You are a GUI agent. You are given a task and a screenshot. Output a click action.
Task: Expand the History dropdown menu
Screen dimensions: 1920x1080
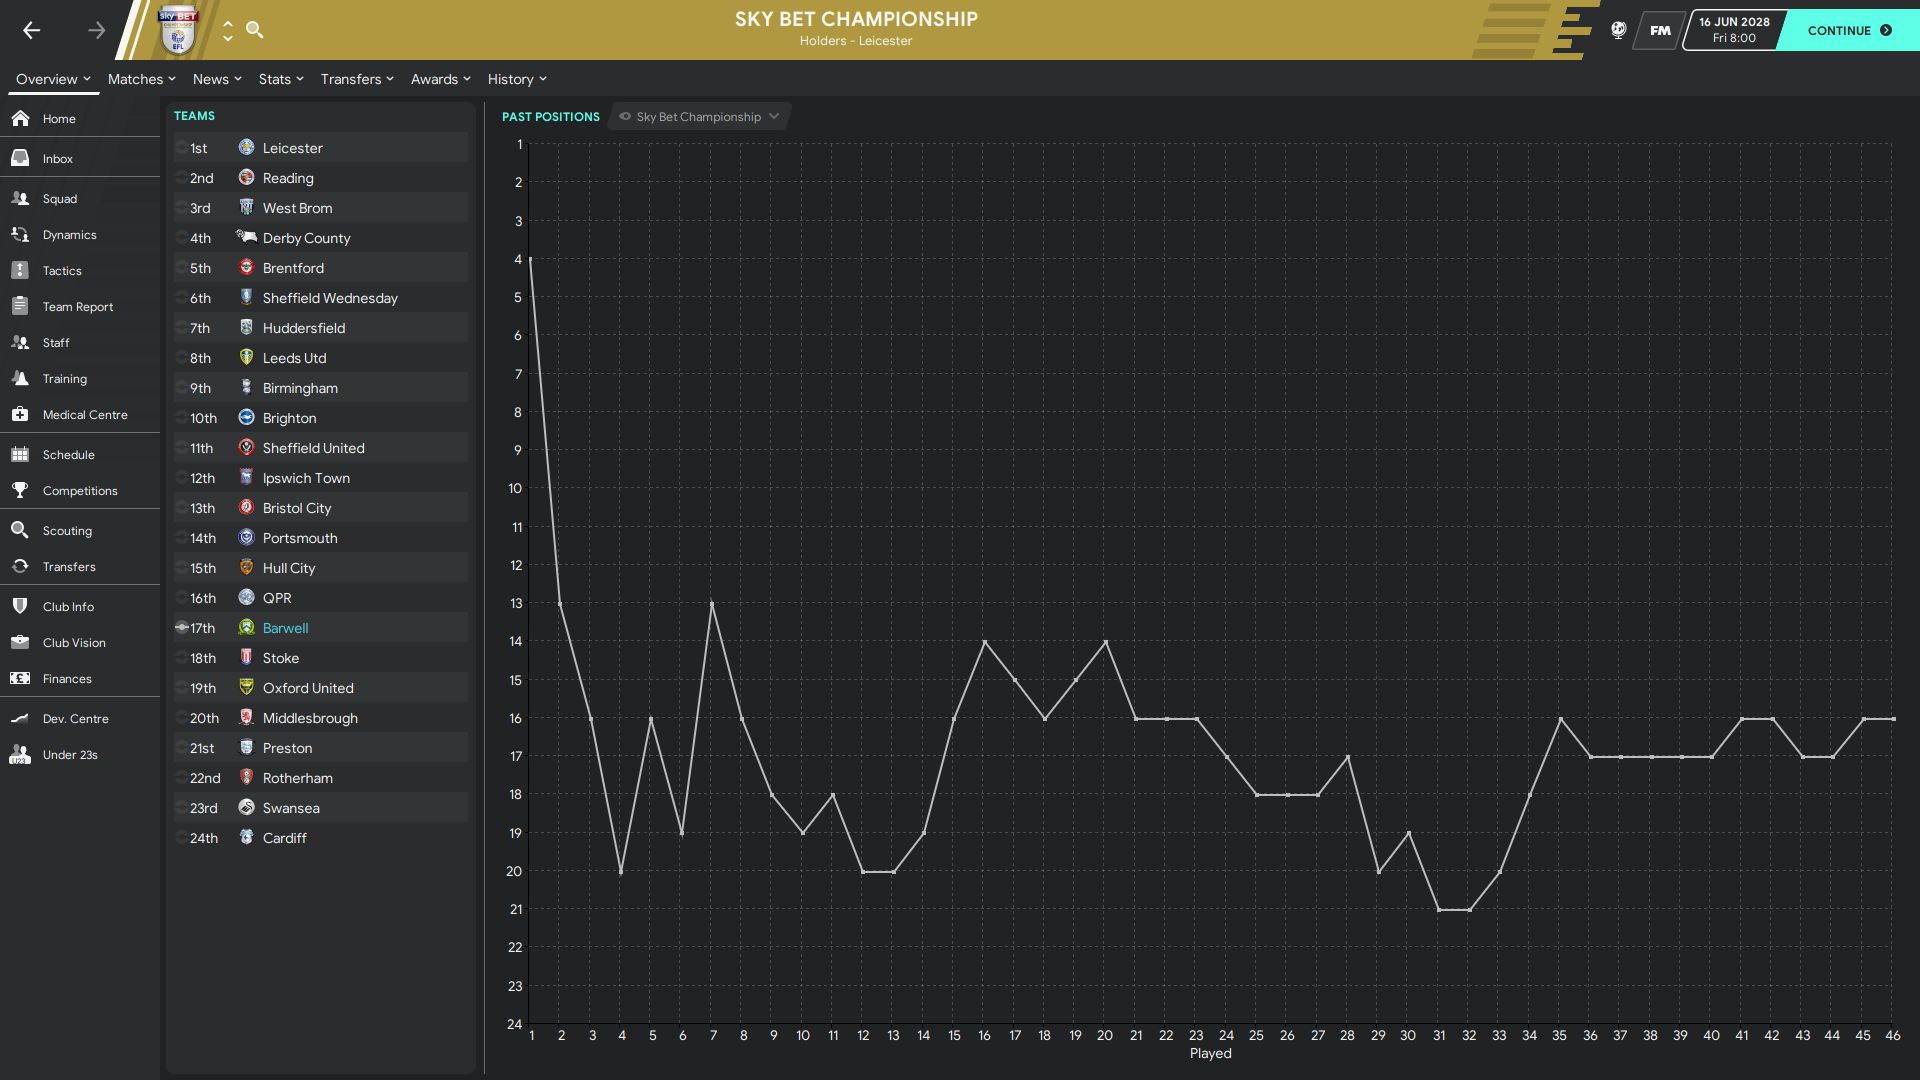pyautogui.click(x=517, y=79)
